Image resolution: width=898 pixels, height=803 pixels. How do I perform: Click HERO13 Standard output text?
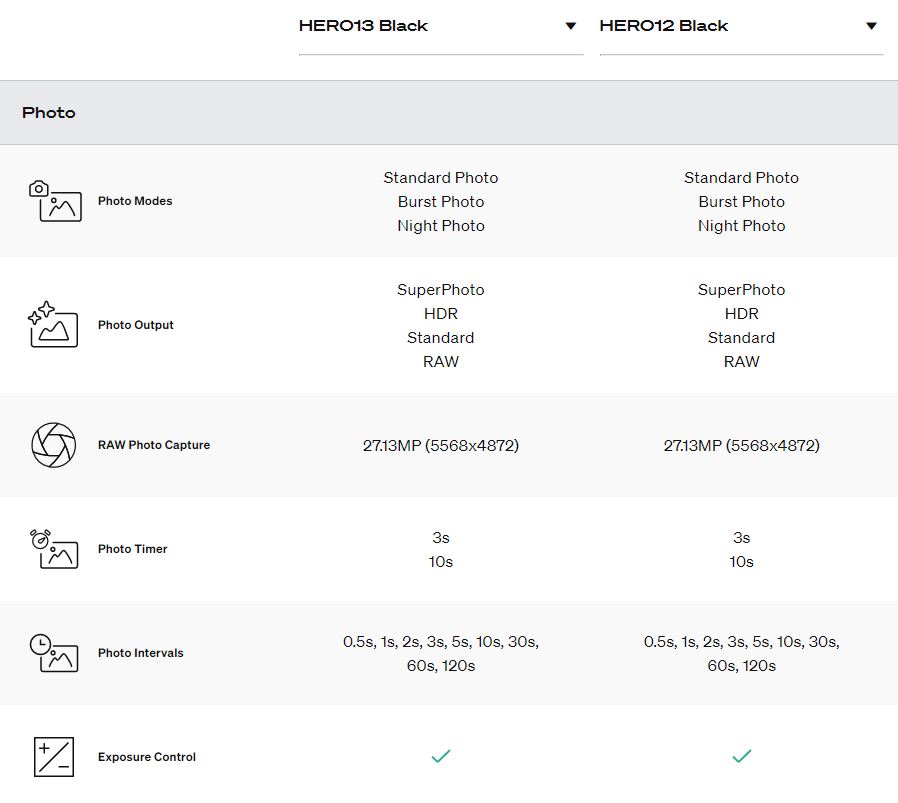coord(441,338)
